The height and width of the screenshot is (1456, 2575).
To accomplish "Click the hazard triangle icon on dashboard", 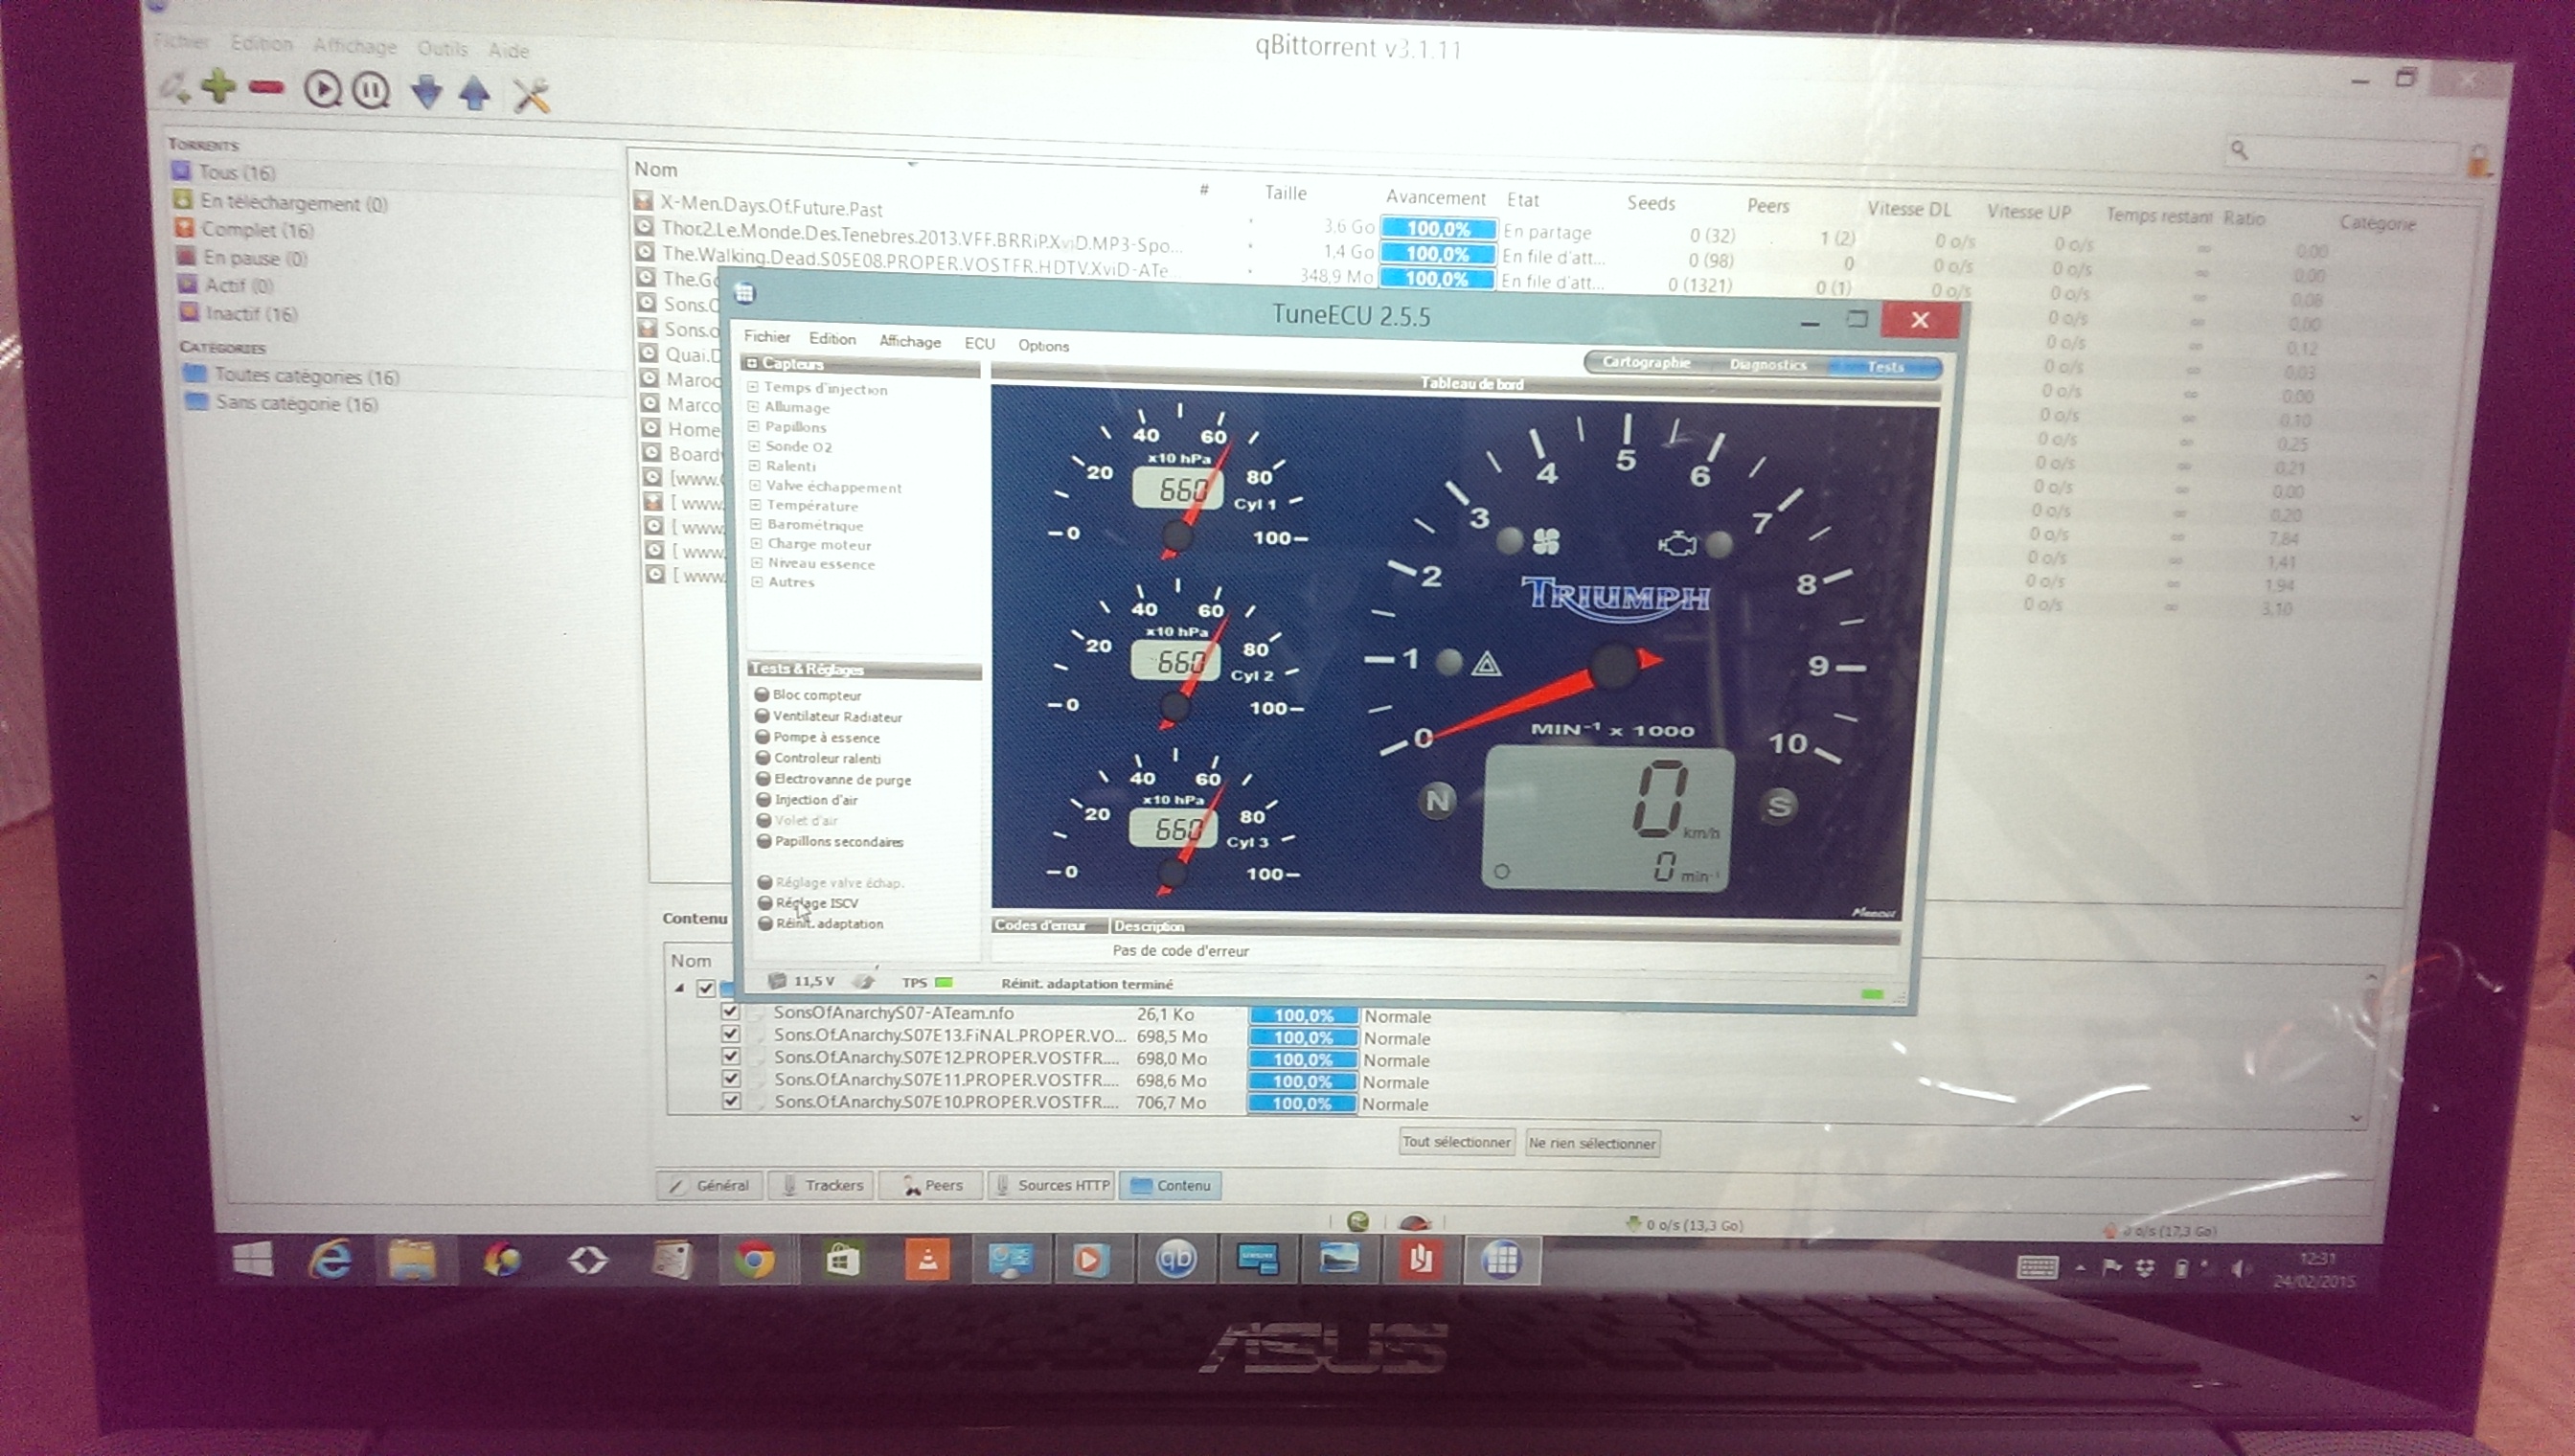I will coord(1486,663).
